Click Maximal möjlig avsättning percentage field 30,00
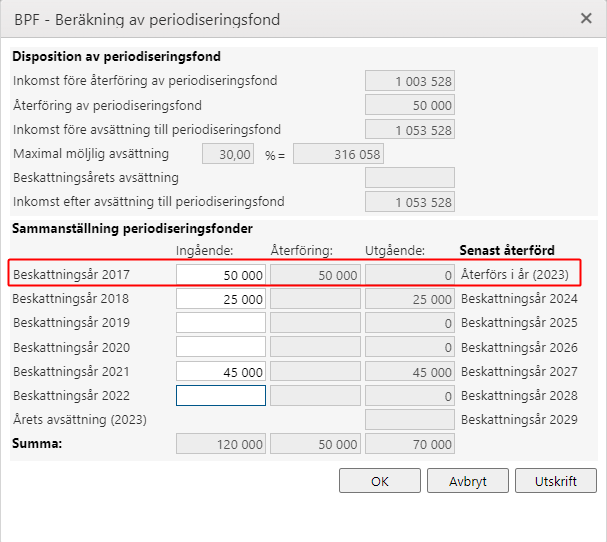The height and width of the screenshot is (542, 607). (228, 154)
